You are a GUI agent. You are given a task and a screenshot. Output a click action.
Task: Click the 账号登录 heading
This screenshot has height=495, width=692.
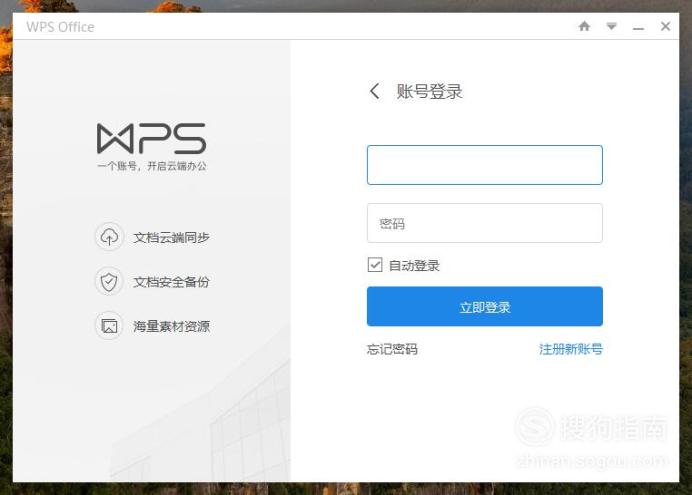[x=429, y=92]
